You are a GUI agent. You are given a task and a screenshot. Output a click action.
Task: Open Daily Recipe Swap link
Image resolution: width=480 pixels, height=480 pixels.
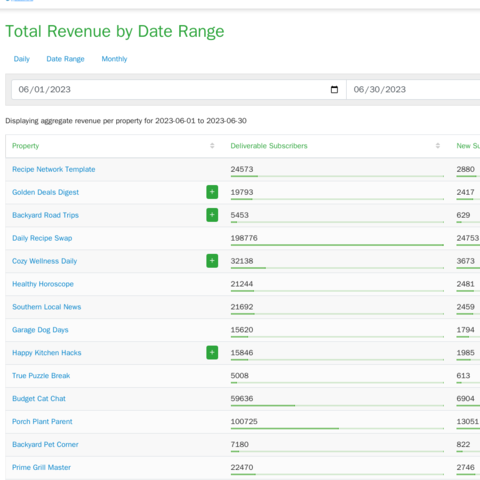tap(42, 238)
